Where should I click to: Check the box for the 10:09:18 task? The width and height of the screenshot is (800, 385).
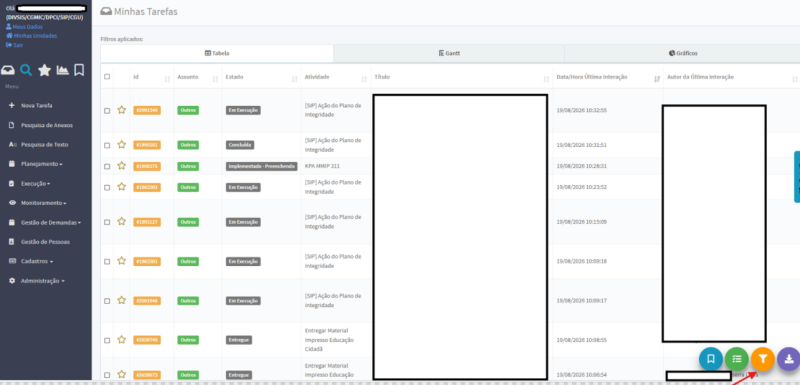[x=107, y=262]
